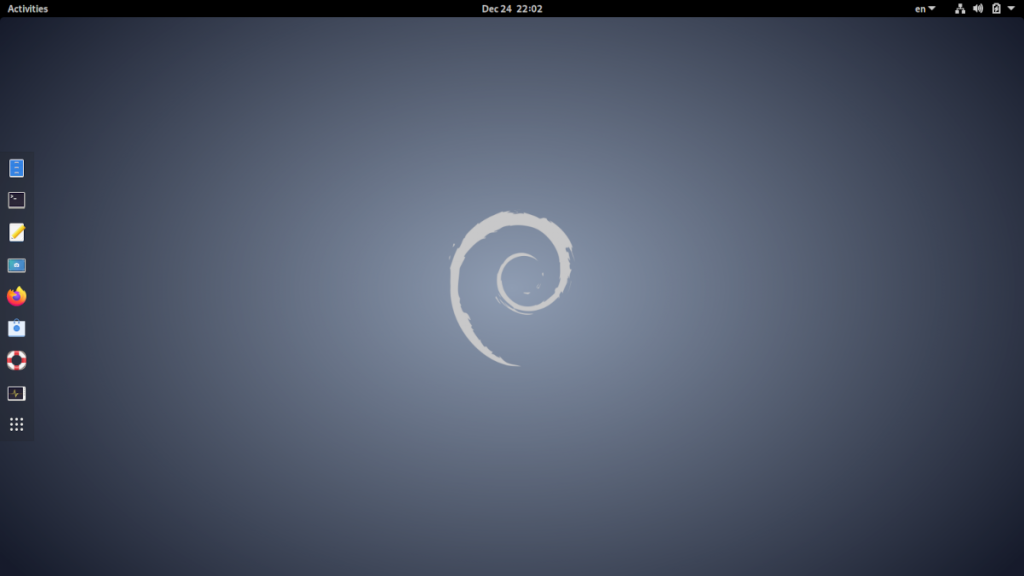Open the system menu via top-right chevron
The image size is (1024, 576).
pos(1013,8)
